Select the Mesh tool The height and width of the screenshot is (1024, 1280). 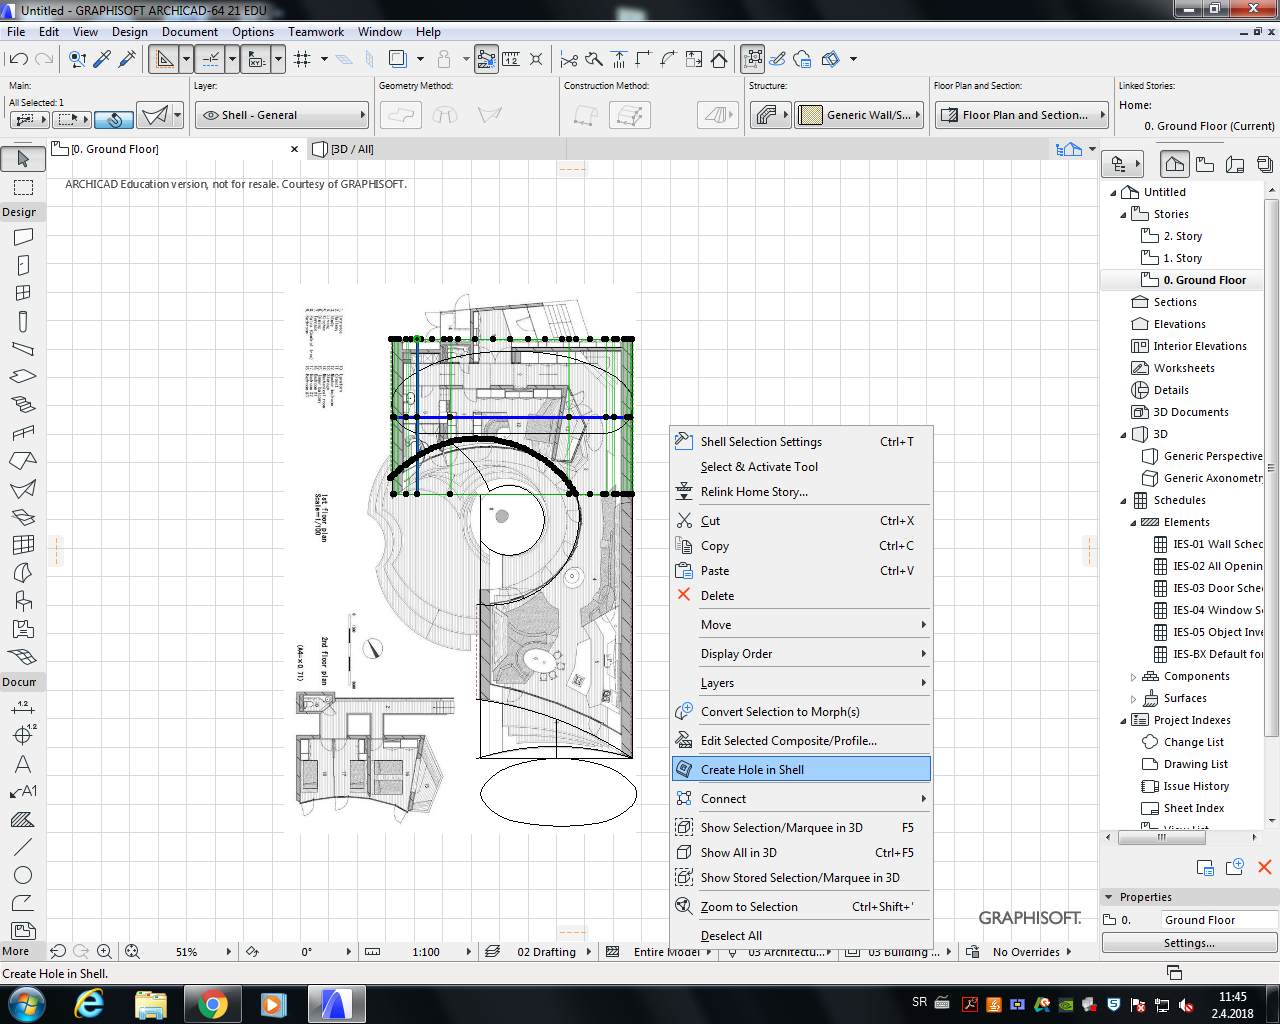point(23,657)
